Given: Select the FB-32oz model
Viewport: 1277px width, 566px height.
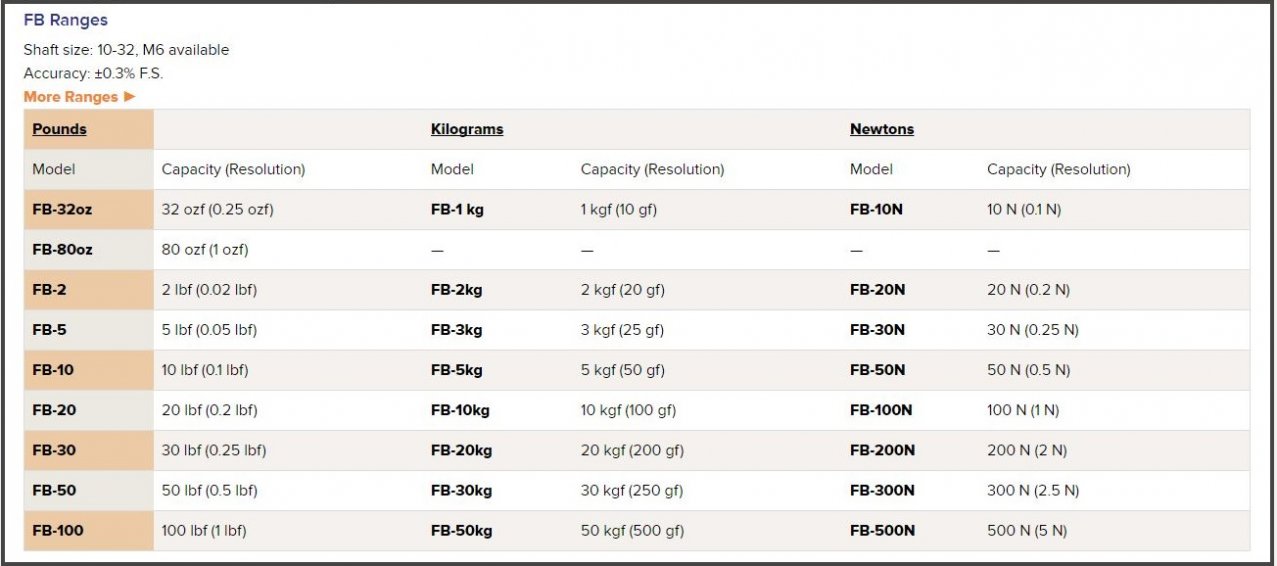Looking at the screenshot, I should [x=62, y=210].
